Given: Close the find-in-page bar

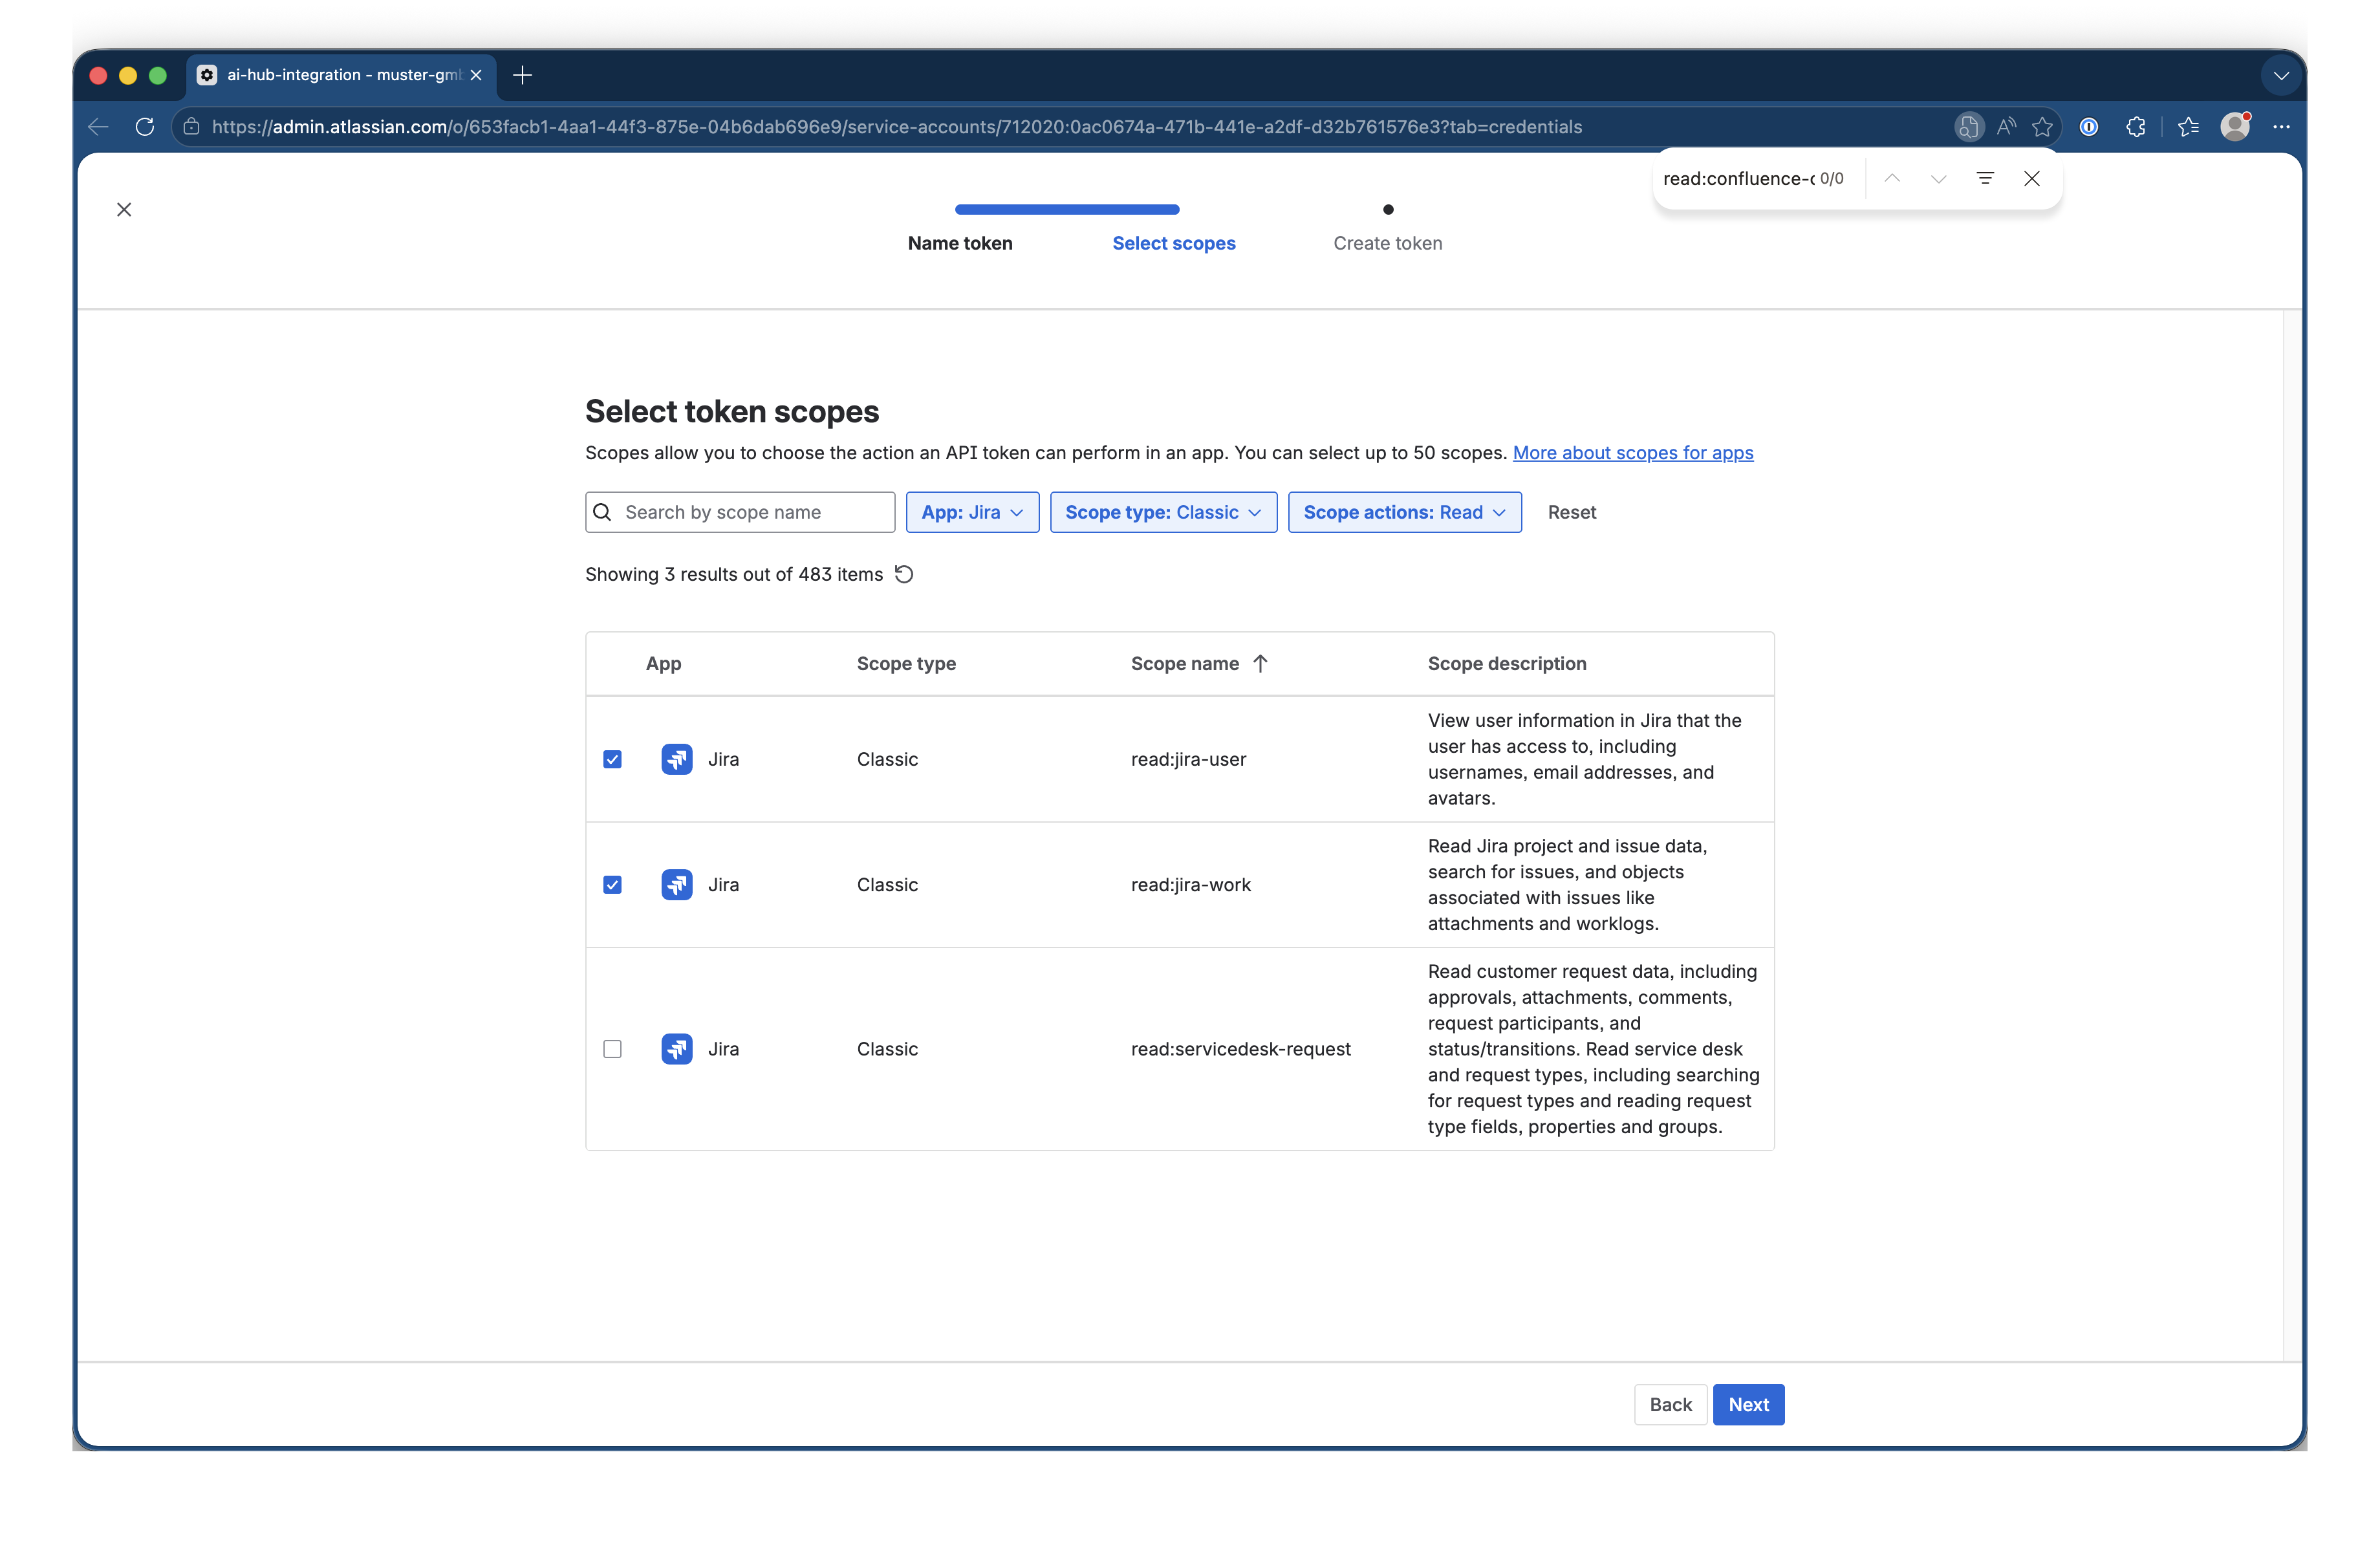Looking at the screenshot, I should point(2032,179).
